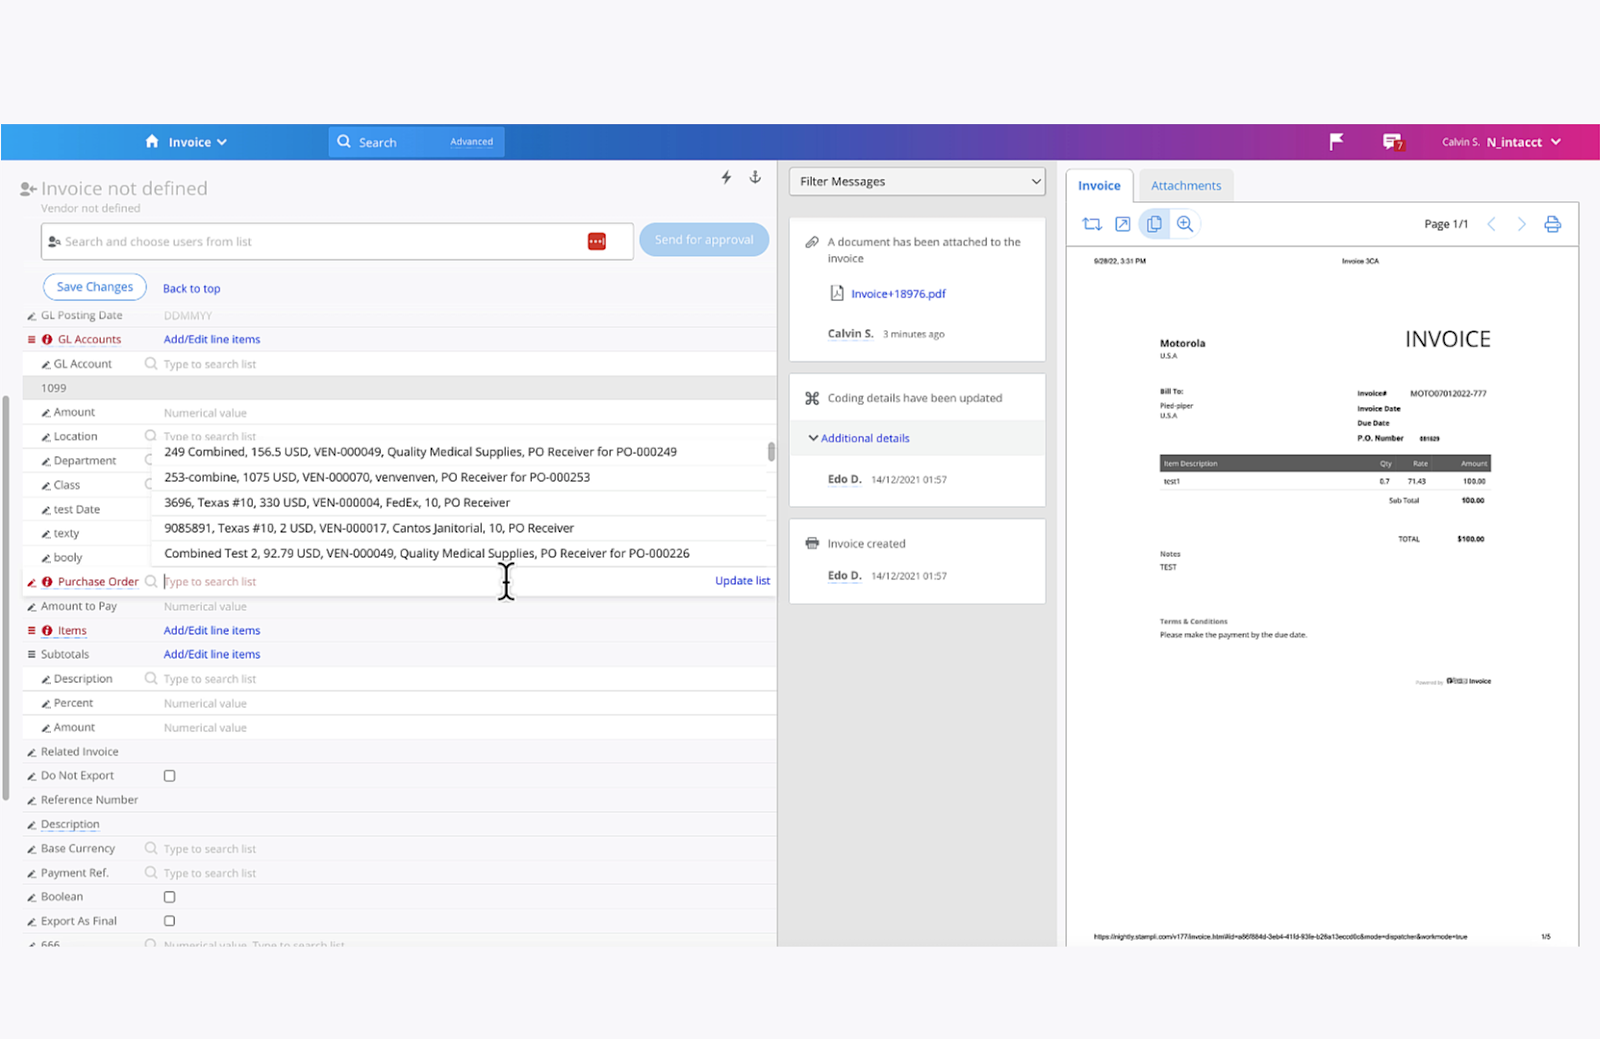Screen dimensions: 1600x1039
Task: Enable the Export As Final checkbox
Action: click(170, 921)
